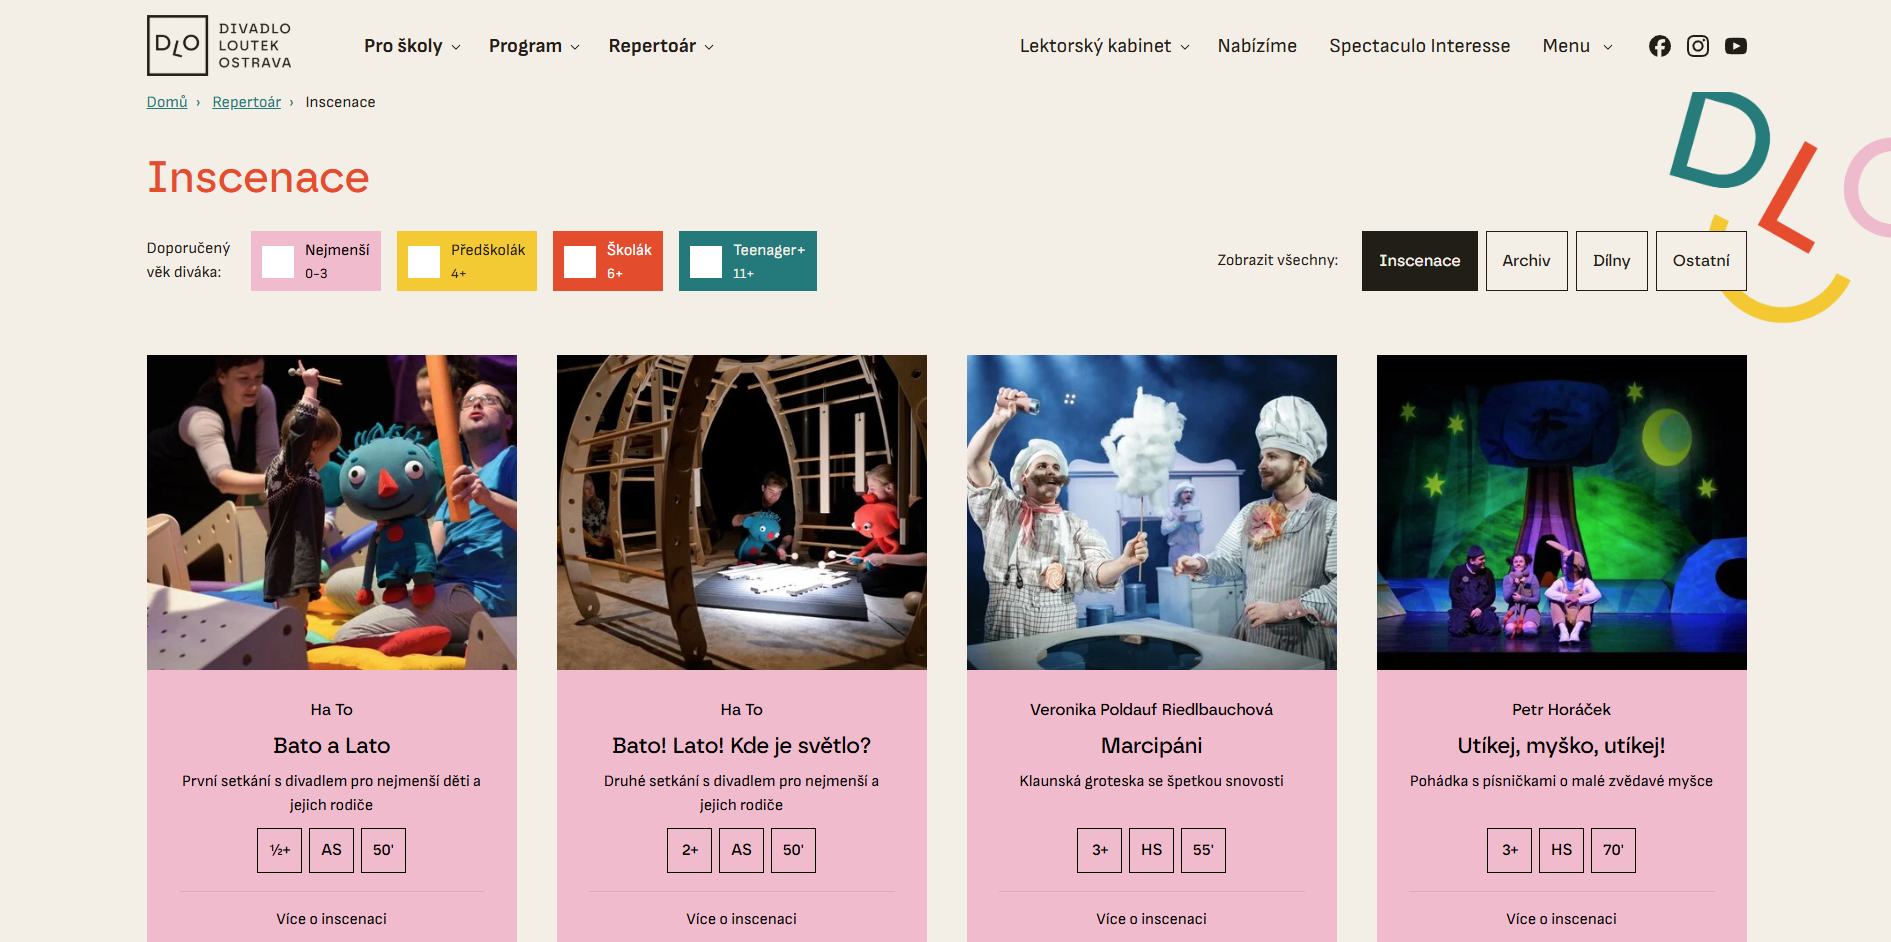Image resolution: width=1891 pixels, height=942 pixels.
Task: Click the 70' duration badge for Utíkej, myško
Action: click(x=1613, y=850)
